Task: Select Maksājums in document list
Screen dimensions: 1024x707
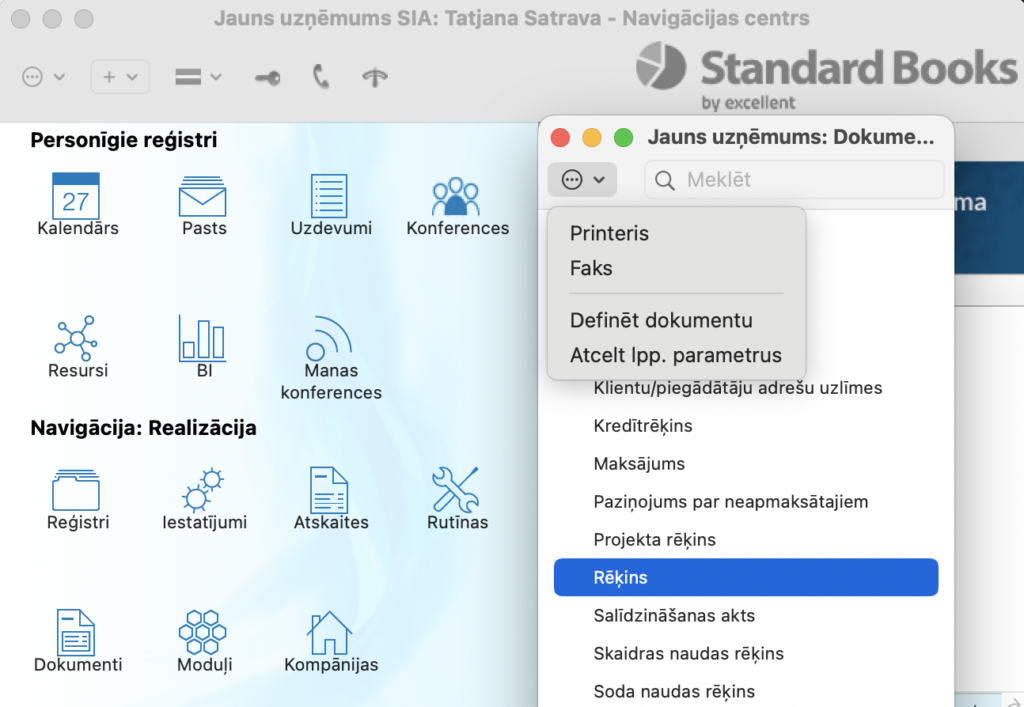Action: coord(746,463)
